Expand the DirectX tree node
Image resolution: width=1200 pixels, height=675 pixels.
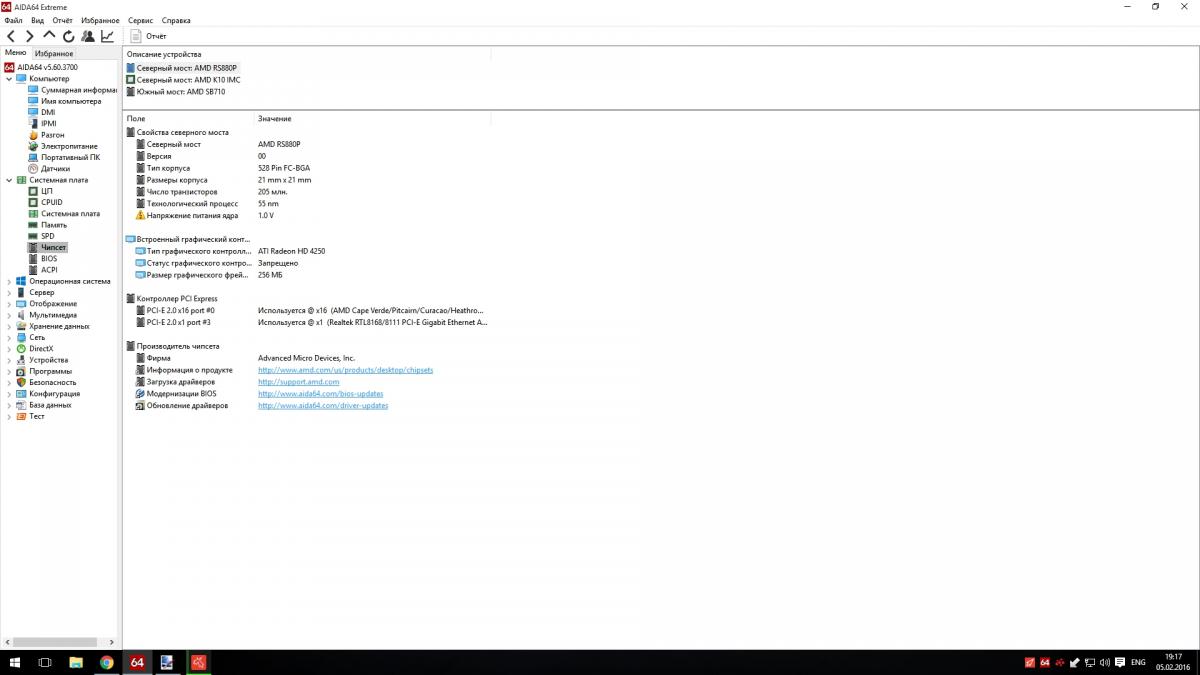(9, 349)
